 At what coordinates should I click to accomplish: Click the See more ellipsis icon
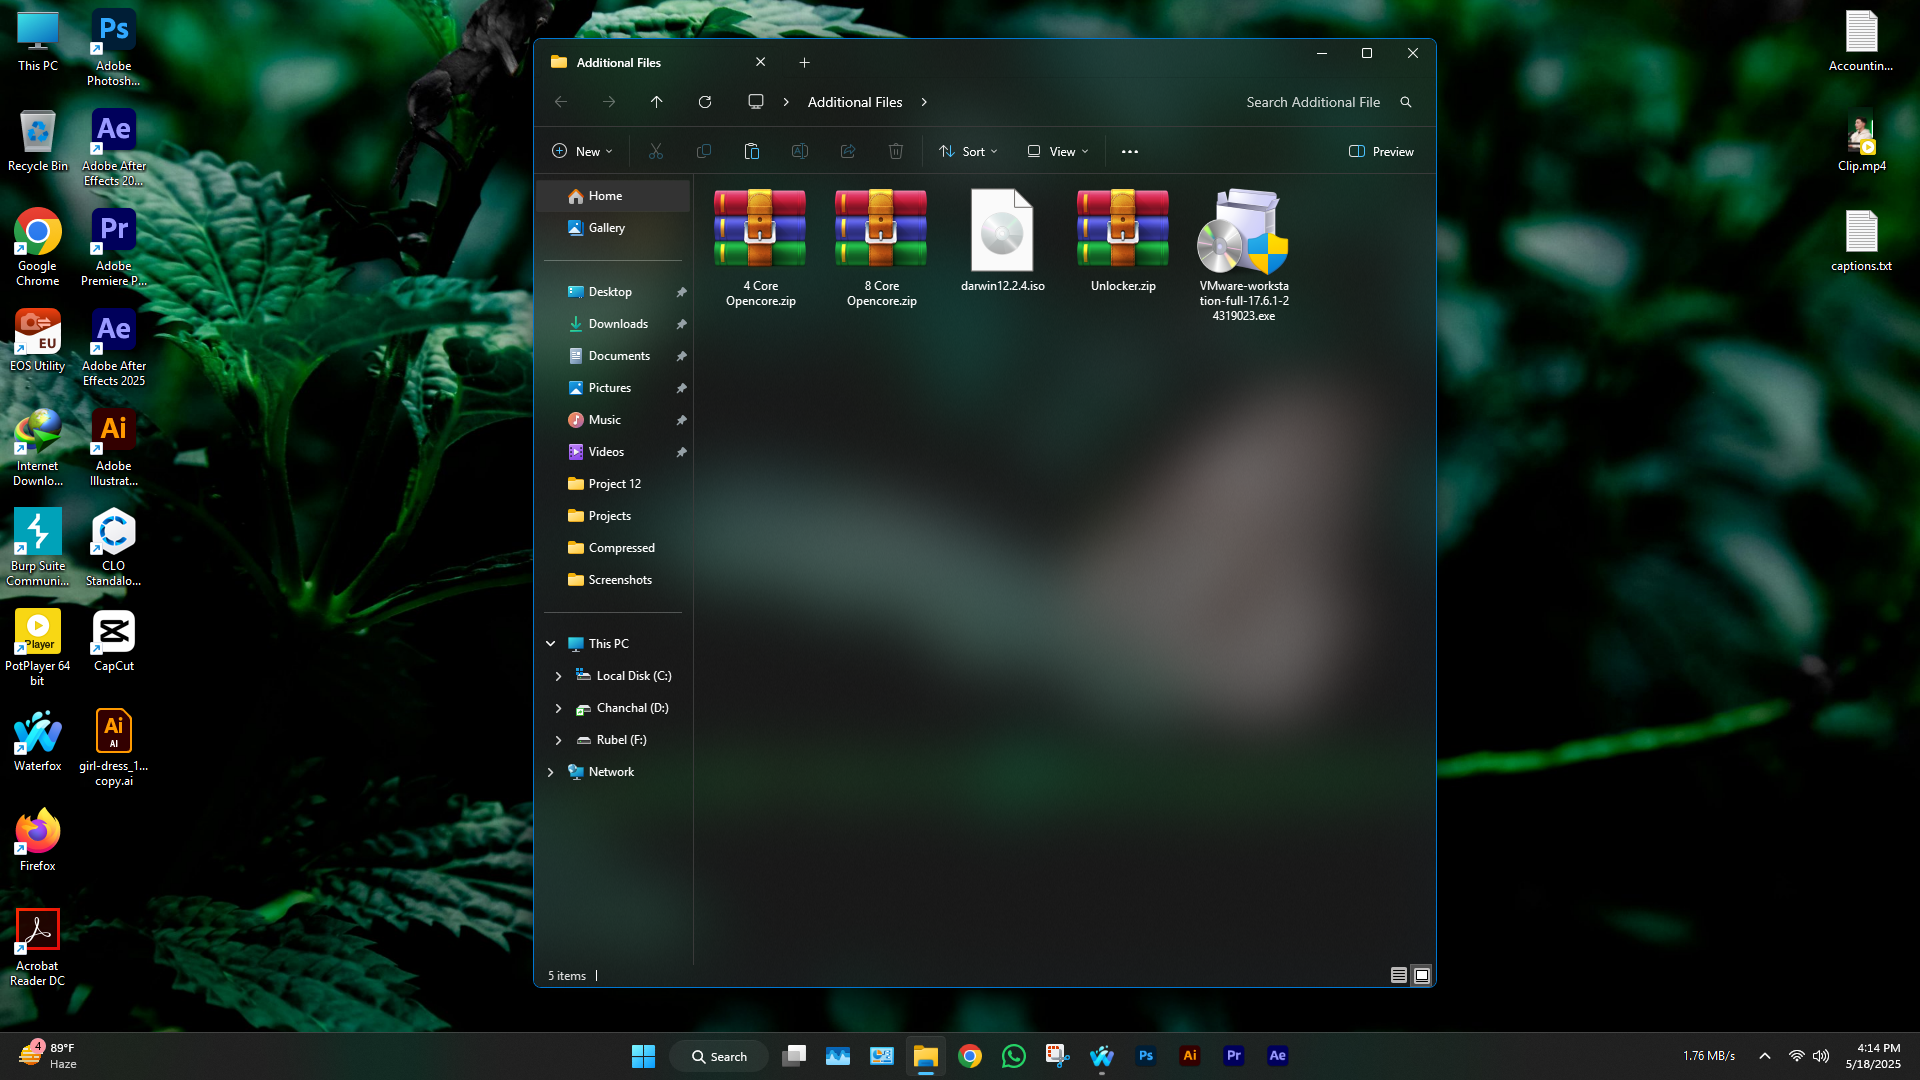pos(1130,152)
